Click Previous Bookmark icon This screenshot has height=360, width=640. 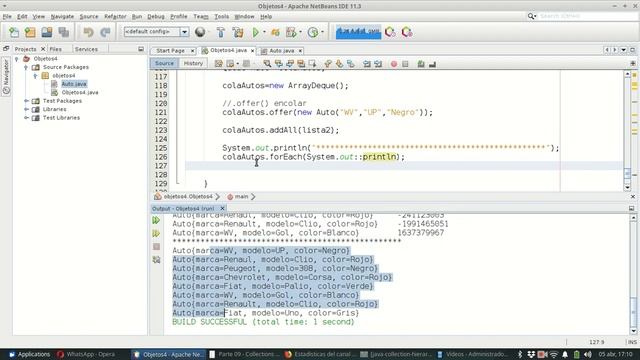[328, 64]
